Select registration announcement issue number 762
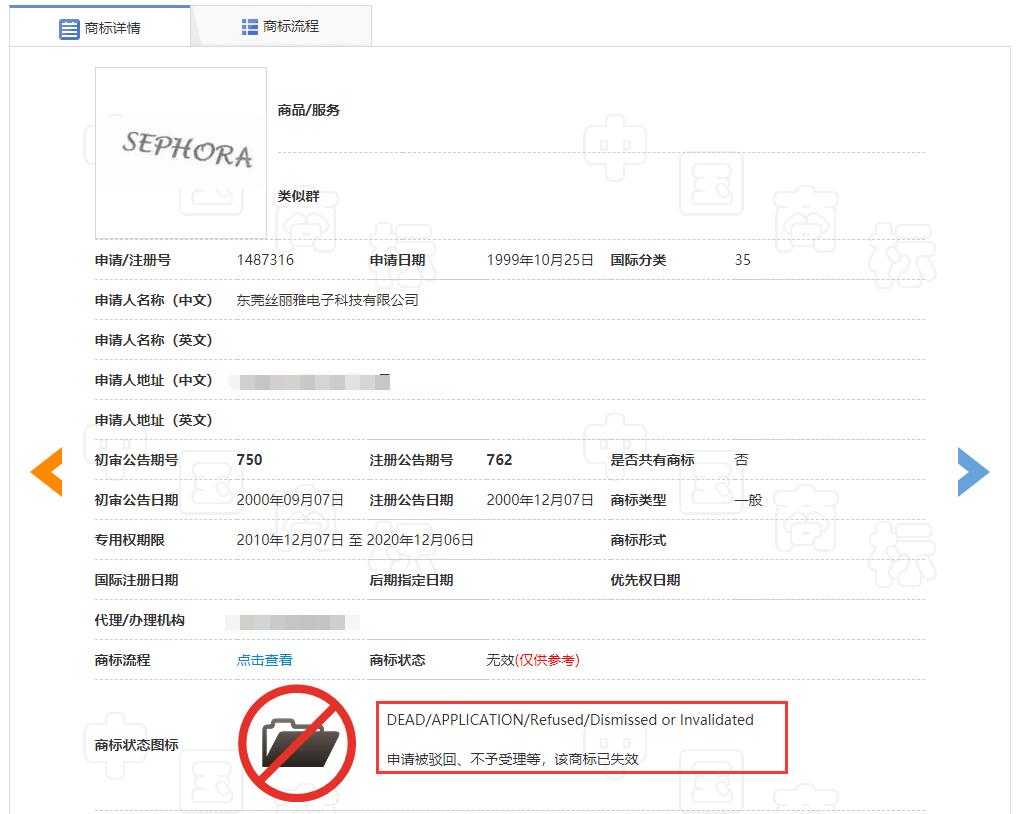 pos(499,460)
